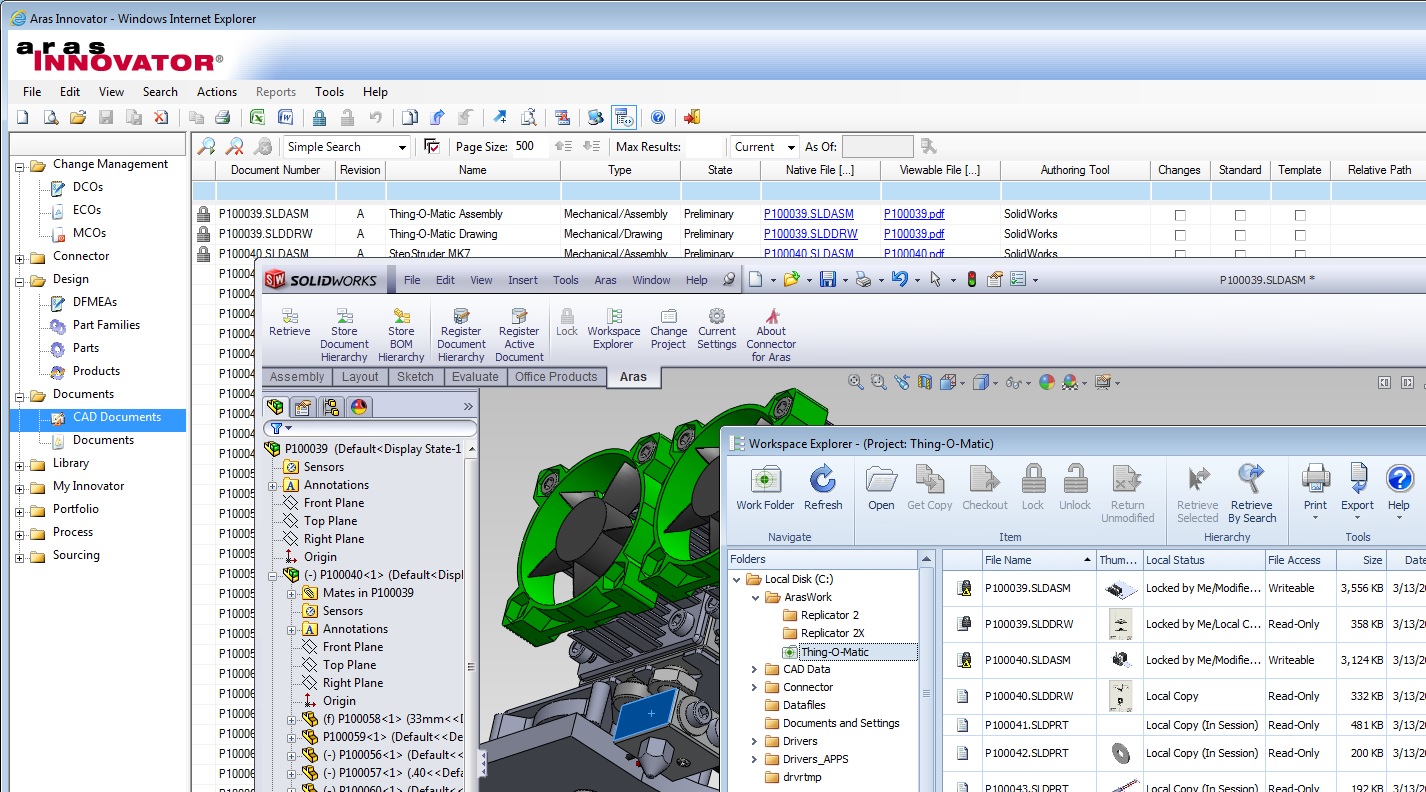This screenshot has width=1426, height=792.
Task: Click Change Project icon in ribbon
Action: point(668,329)
